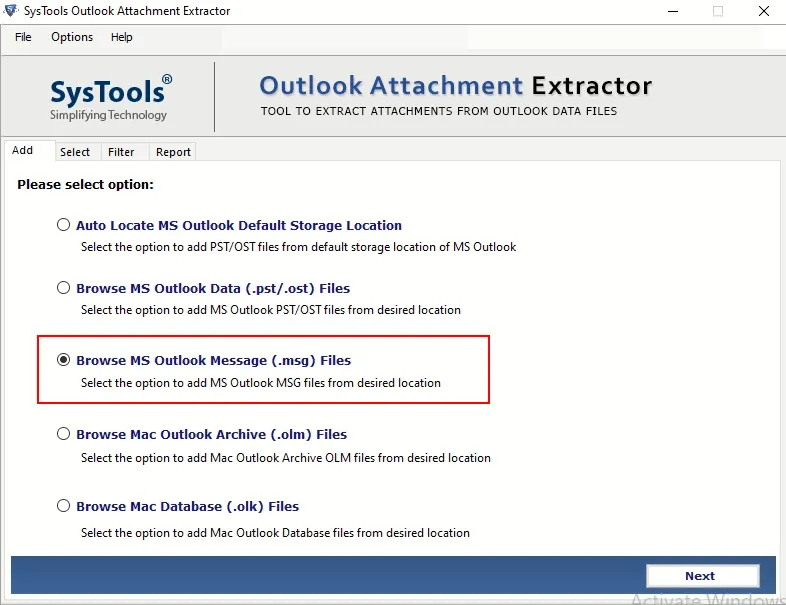Viewport: 786px width, 605px height.
Task: Open the File menu
Action: [x=23, y=37]
